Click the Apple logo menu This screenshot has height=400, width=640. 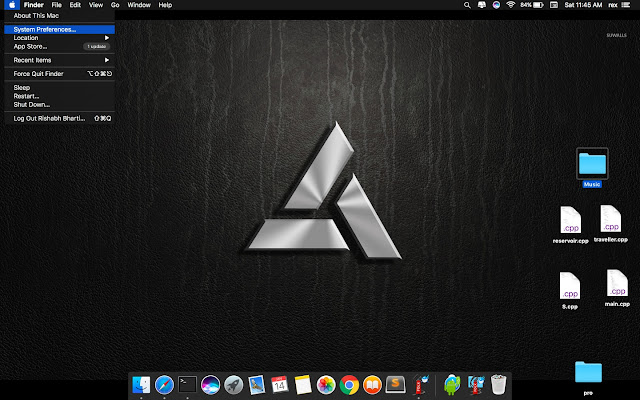(x=12, y=5)
